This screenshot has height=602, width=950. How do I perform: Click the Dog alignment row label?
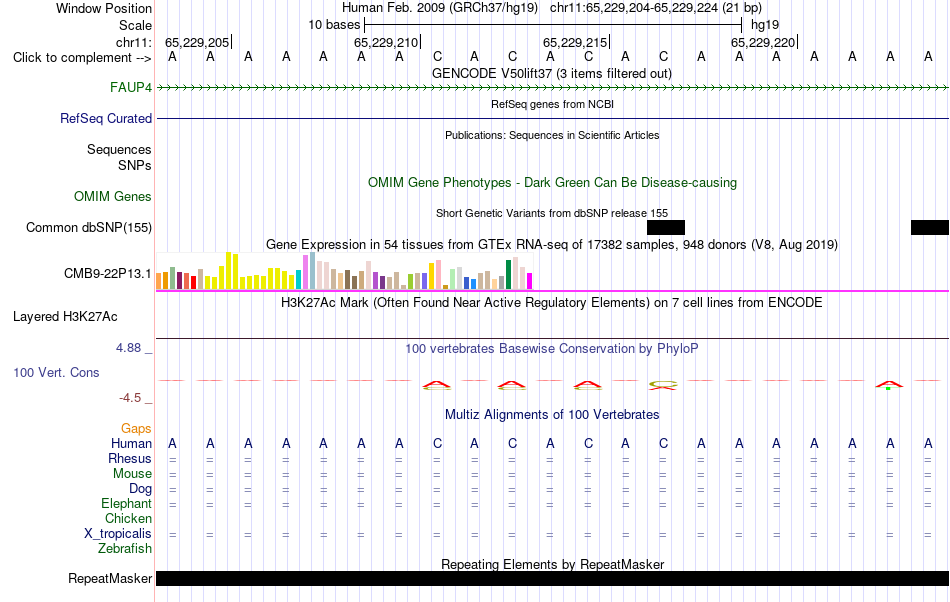point(140,488)
